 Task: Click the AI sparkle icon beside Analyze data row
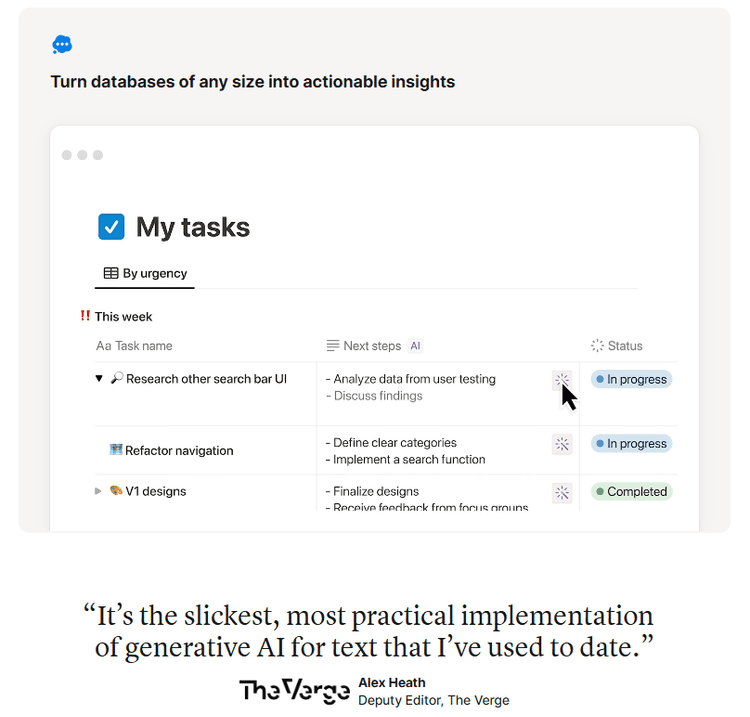point(562,380)
